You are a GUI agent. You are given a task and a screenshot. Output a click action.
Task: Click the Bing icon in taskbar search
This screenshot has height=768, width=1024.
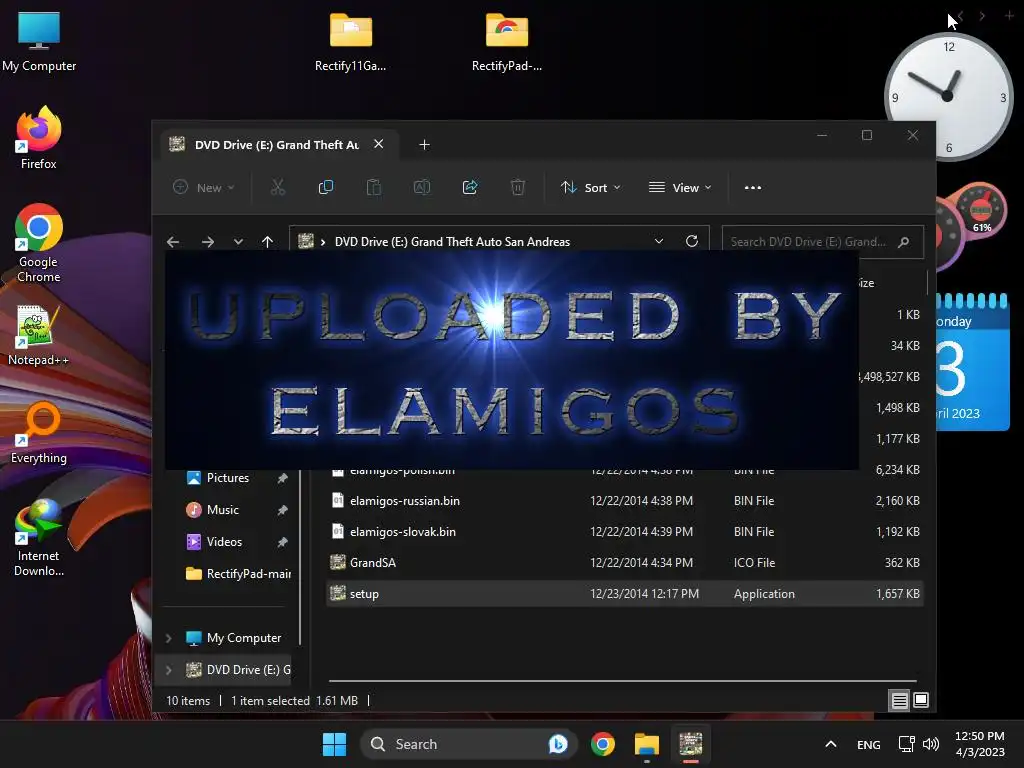558,744
